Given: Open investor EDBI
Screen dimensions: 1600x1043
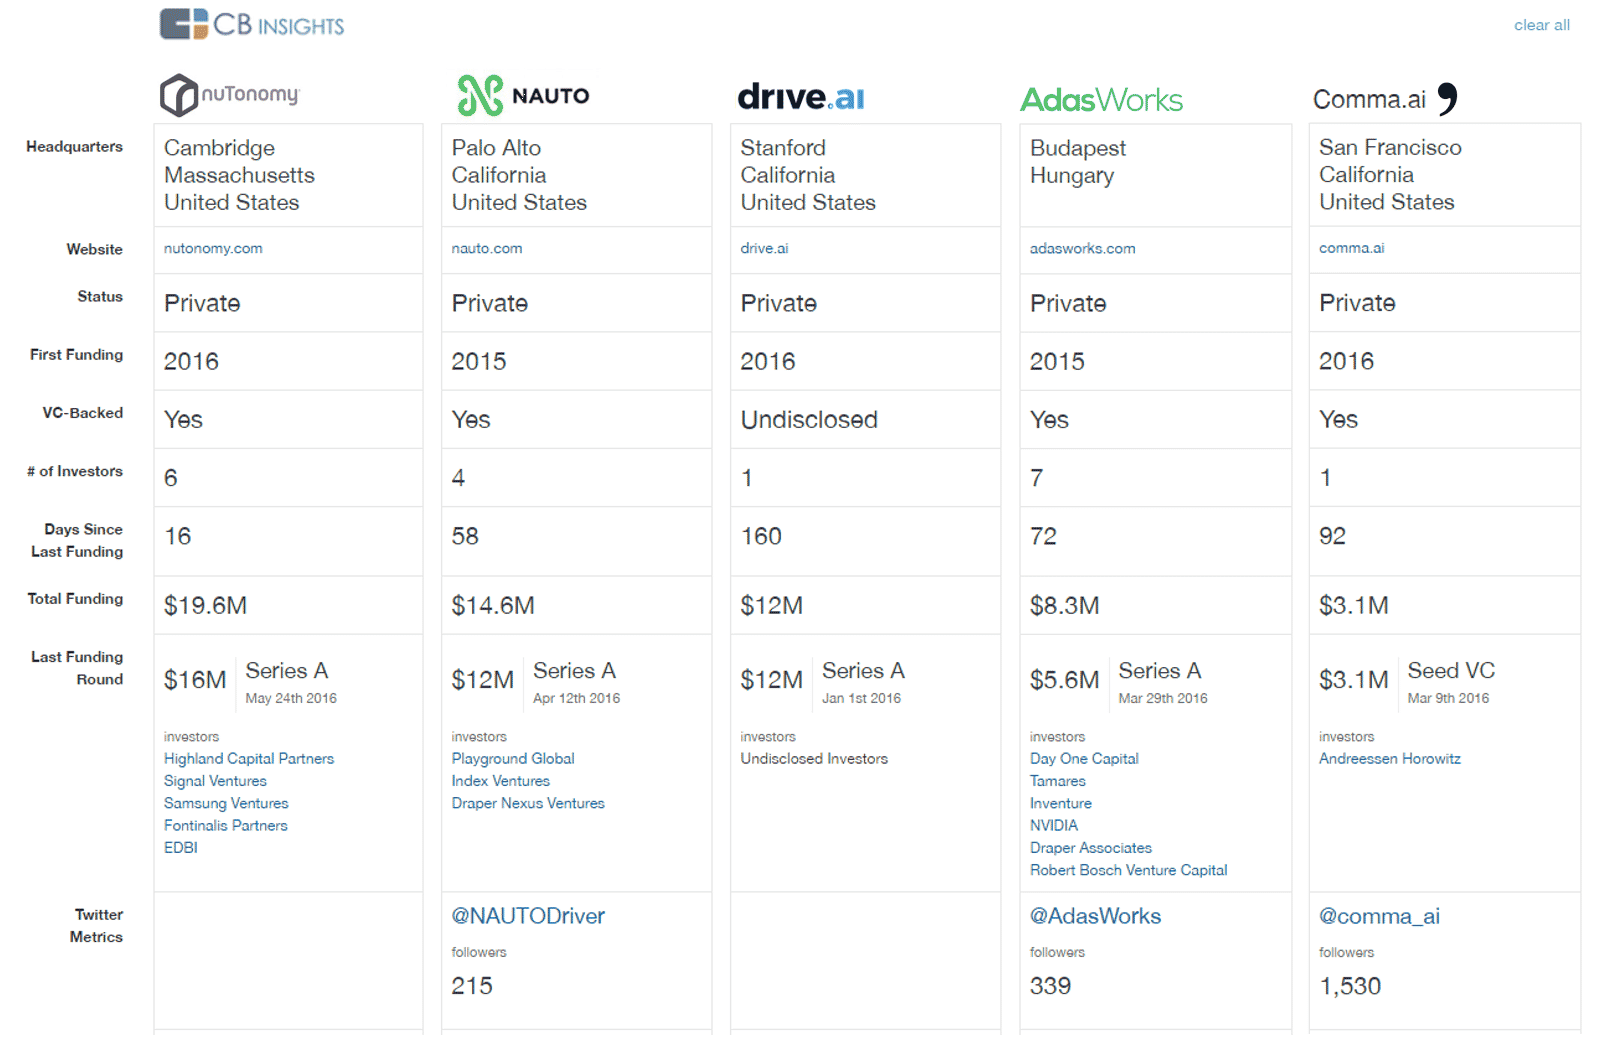Looking at the screenshot, I should tap(181, 847).
